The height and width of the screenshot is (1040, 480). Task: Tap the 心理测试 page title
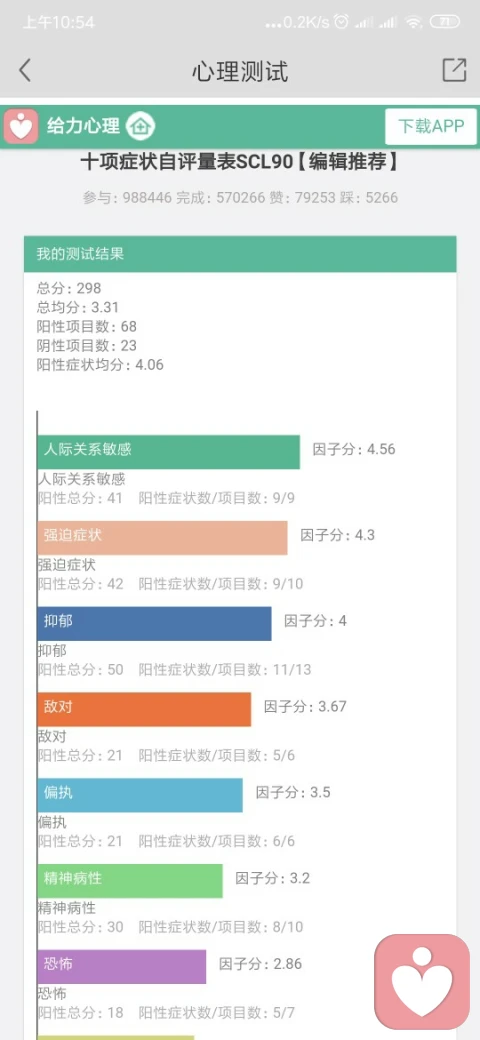pyautogui.click(x=240, y=71)
